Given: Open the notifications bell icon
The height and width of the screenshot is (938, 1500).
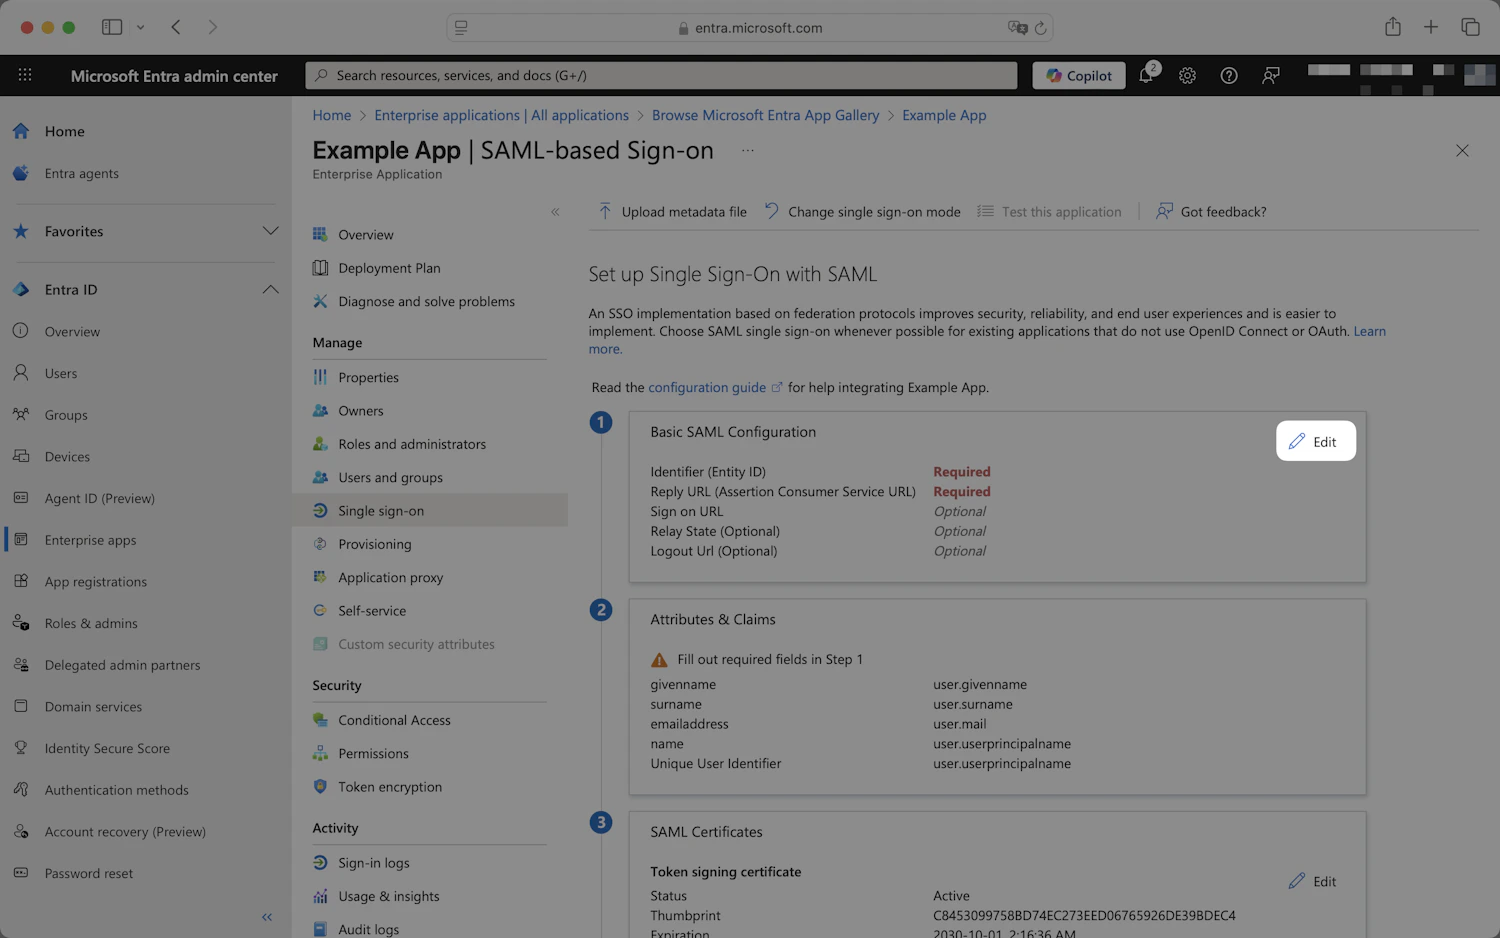Looking at the screenshot, I should 1146,75.
